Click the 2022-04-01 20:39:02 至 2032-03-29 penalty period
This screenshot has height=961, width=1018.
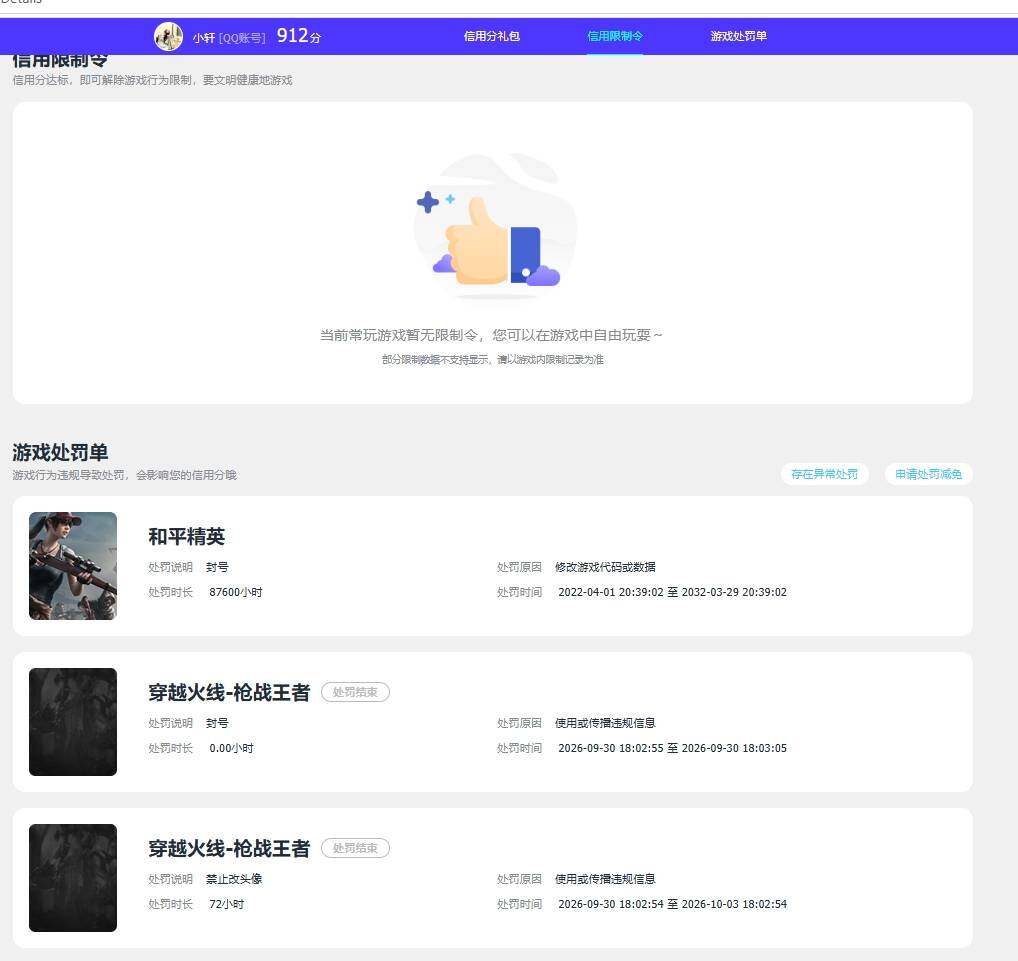673,592
